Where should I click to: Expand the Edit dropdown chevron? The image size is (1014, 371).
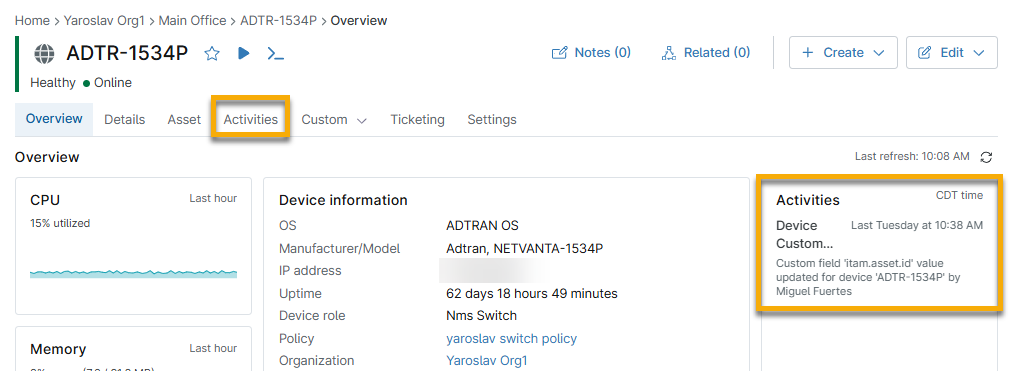(x=978, y=53)
